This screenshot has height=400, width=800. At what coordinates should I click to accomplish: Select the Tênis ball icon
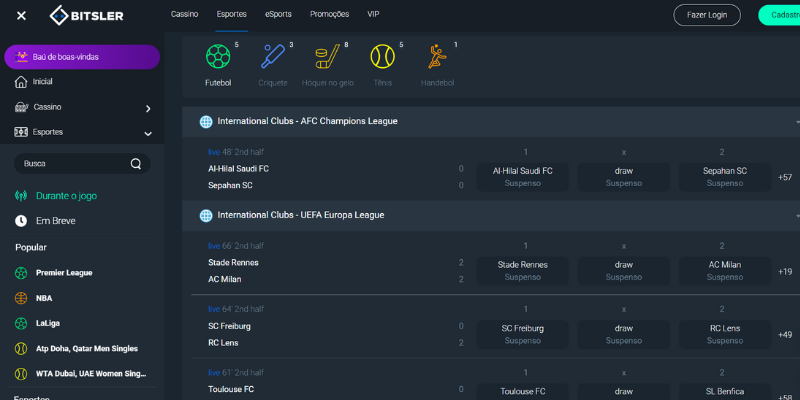click(382, 57)
